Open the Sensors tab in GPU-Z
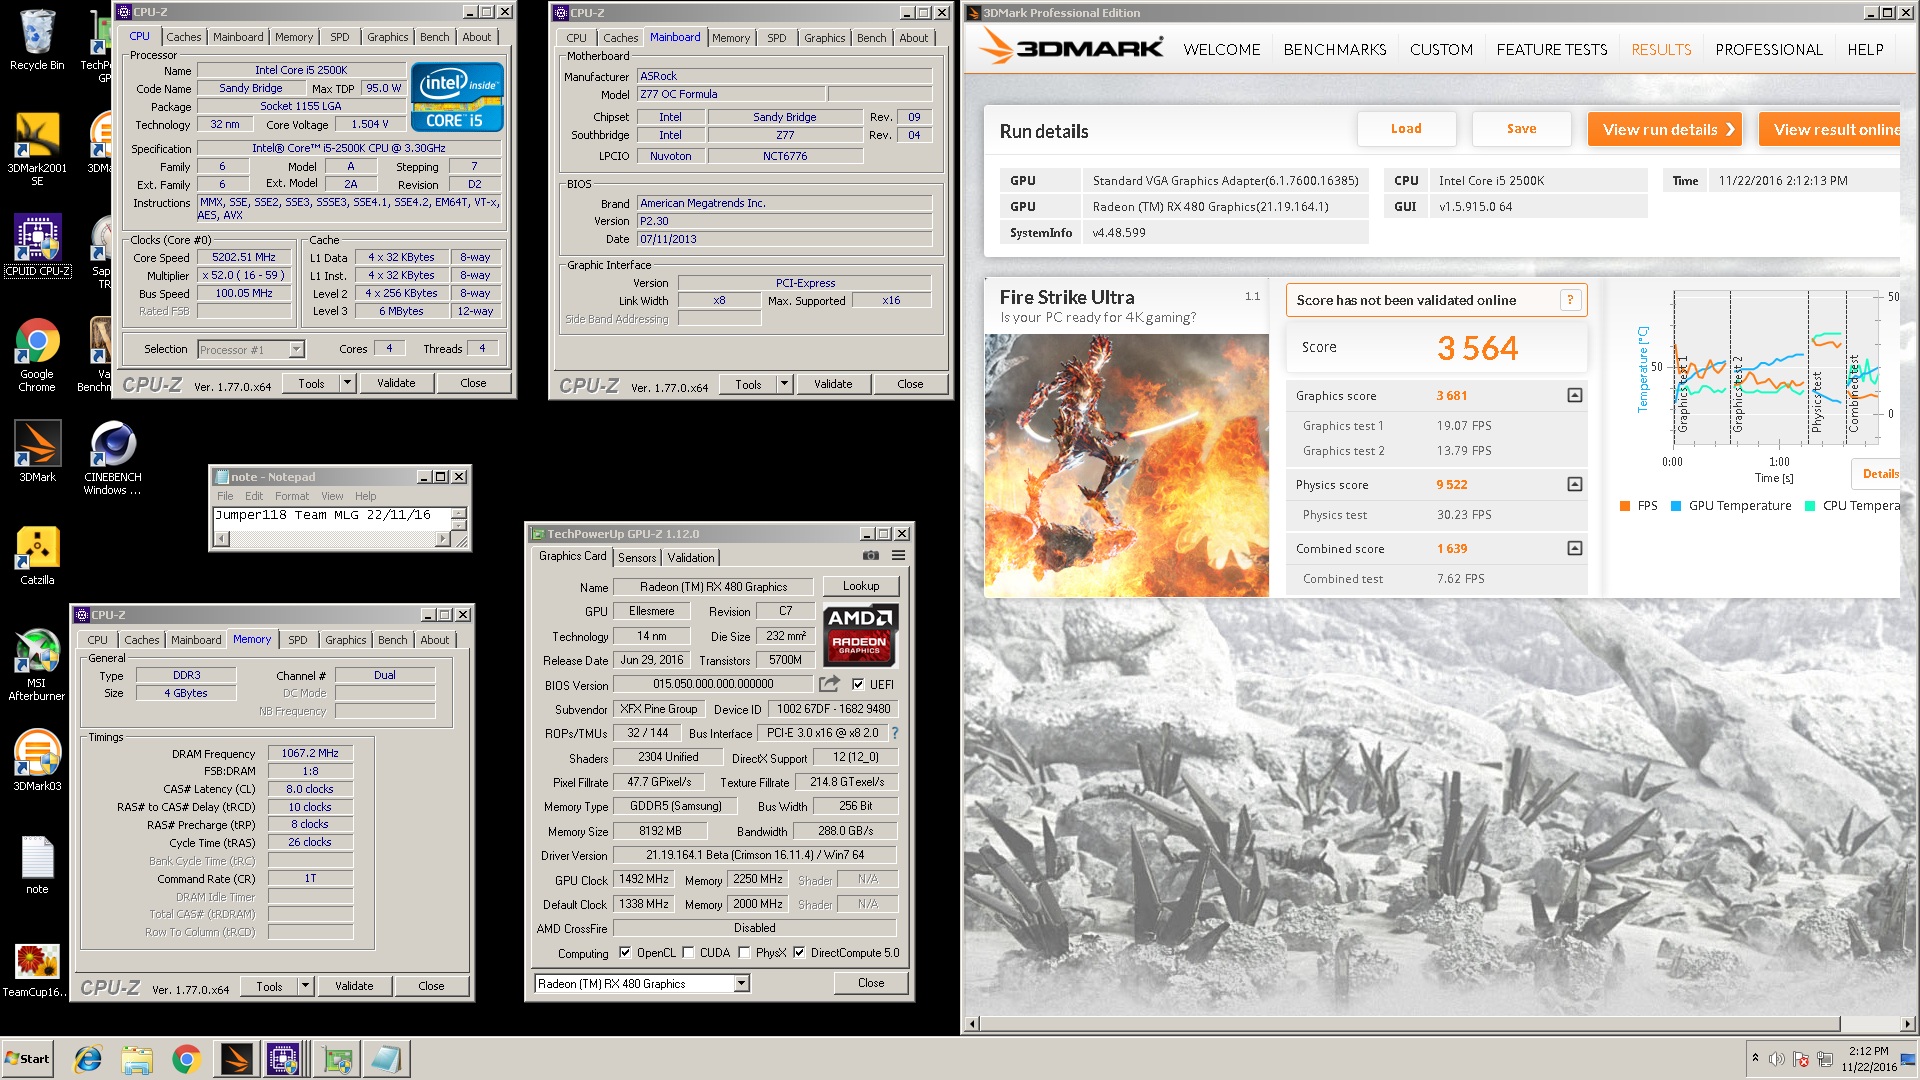This screenshot has width=1920, height=1080. (x=637, y=558)
